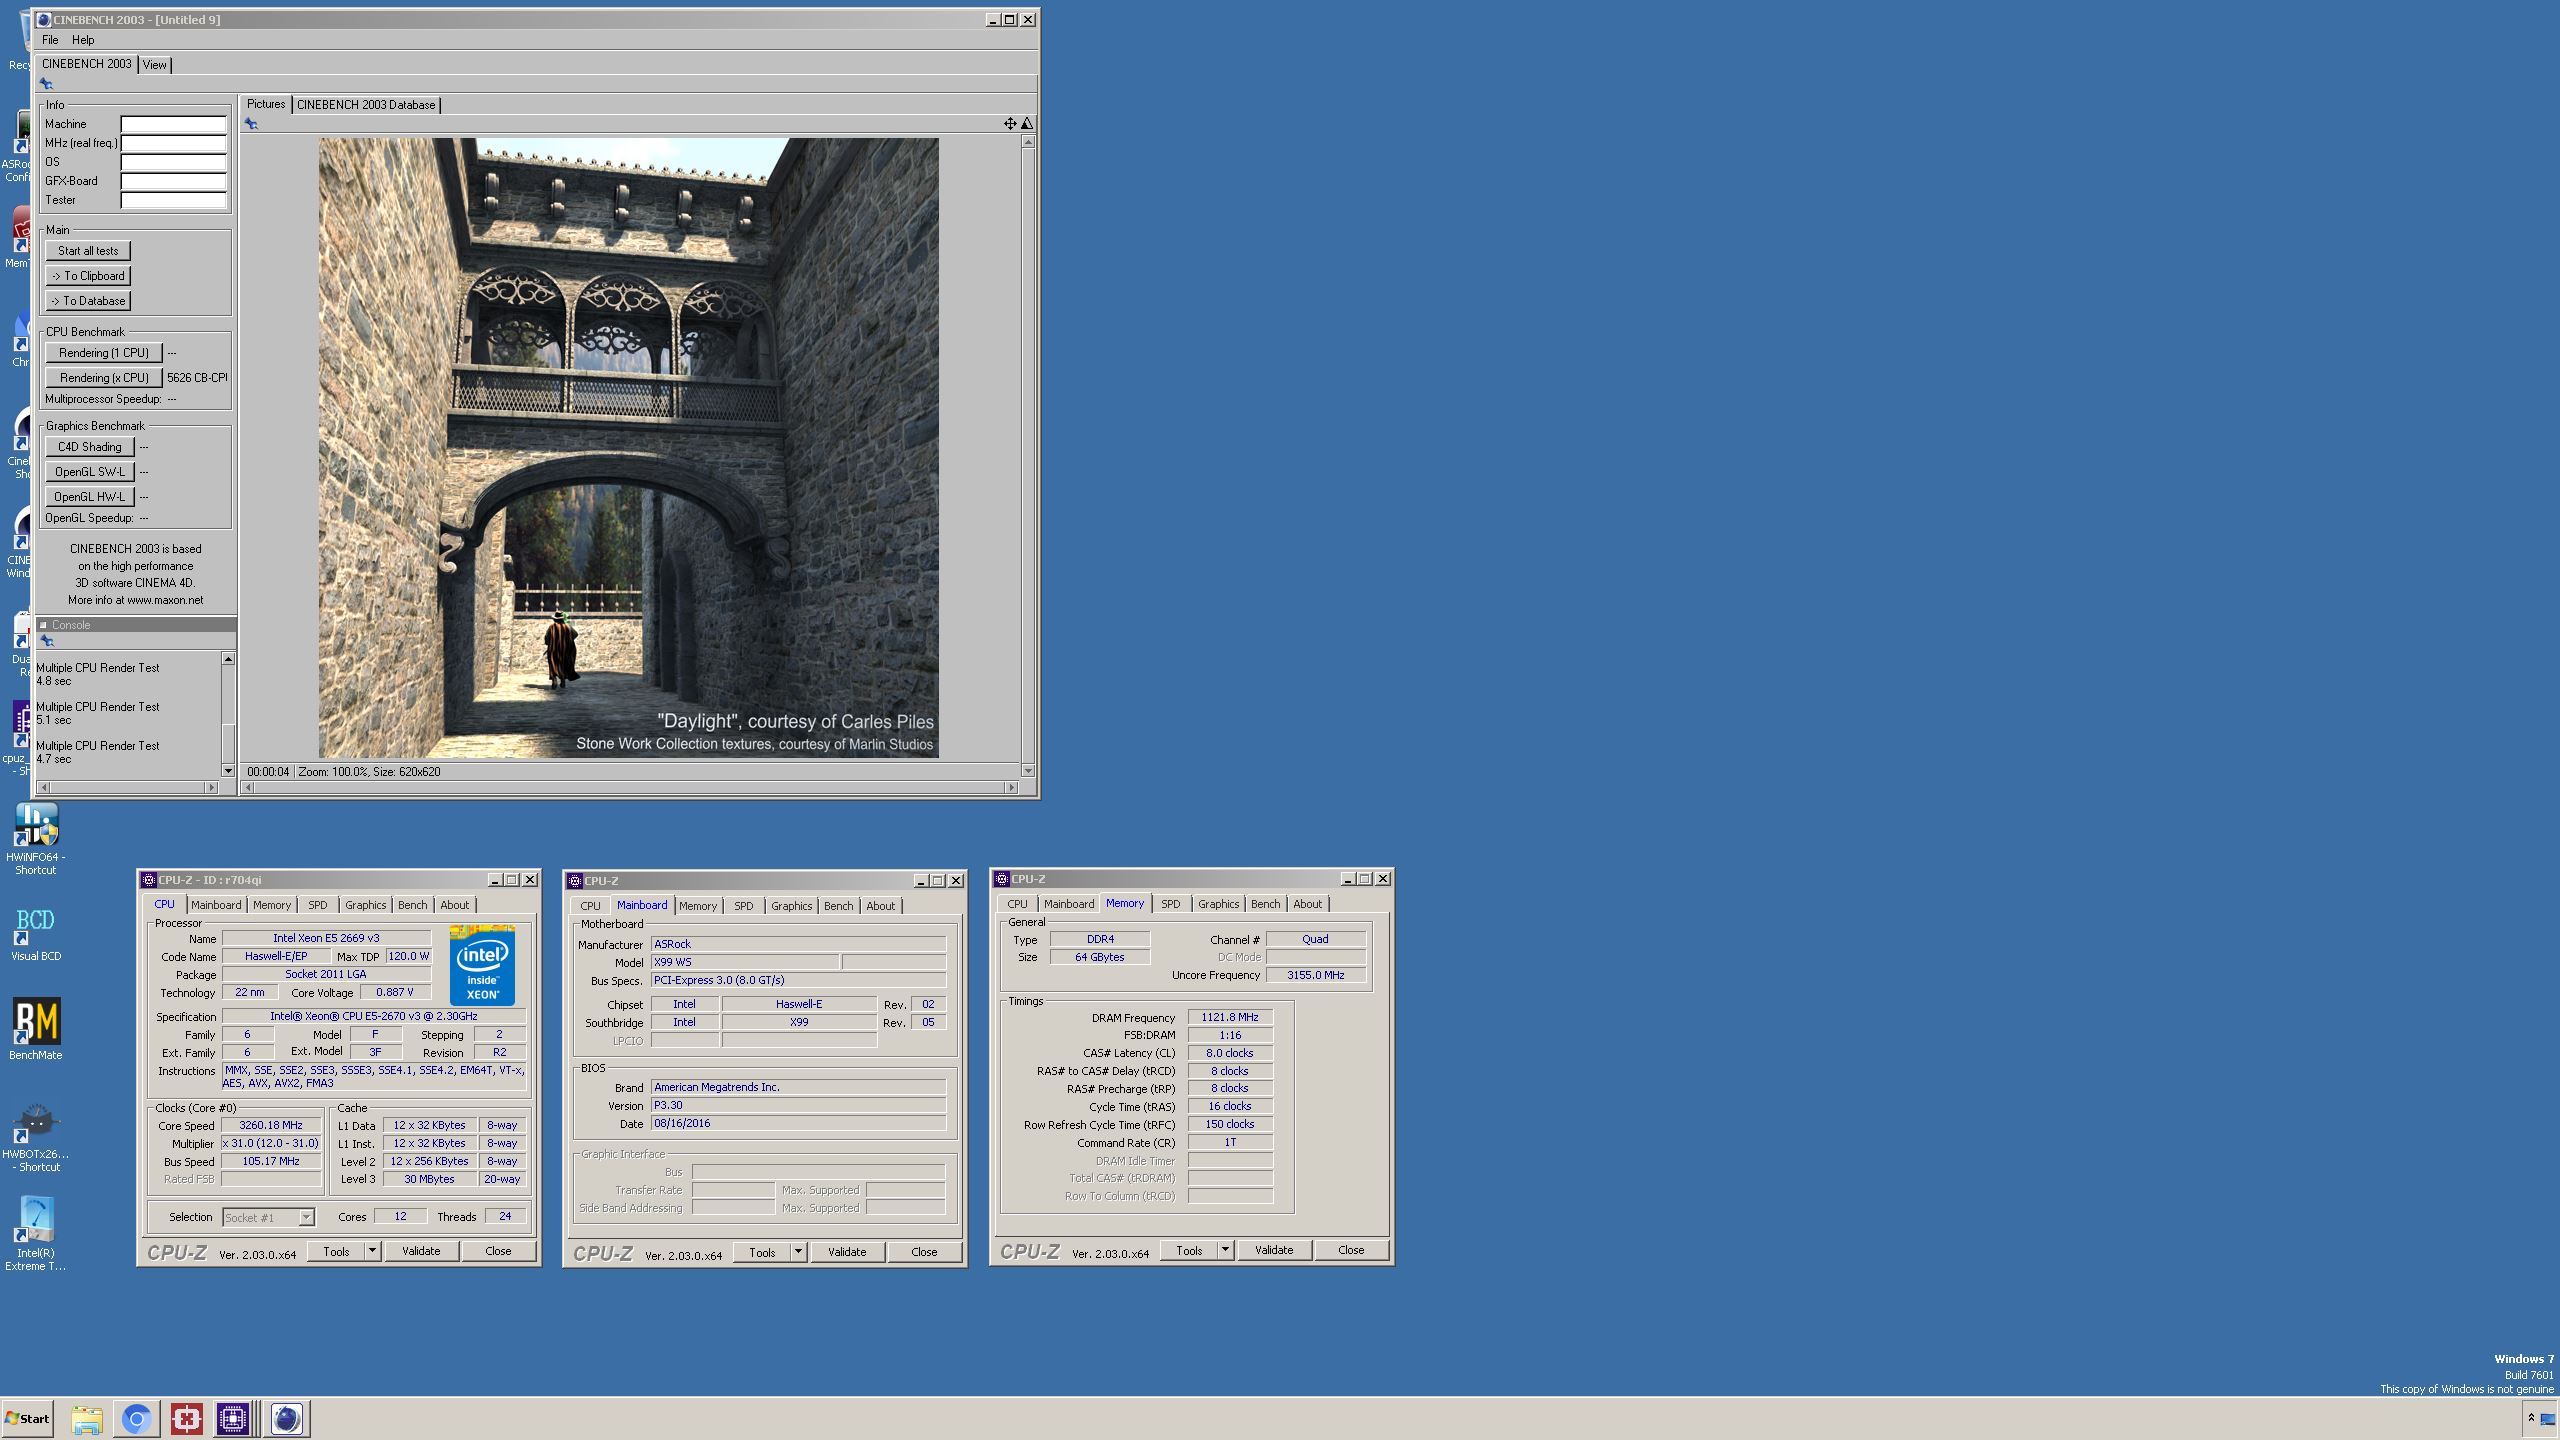The height and width of the screenshot is (1440, 2560).
Task: Click the Intel Inside Xeon logo
Action: pos(482,965)
